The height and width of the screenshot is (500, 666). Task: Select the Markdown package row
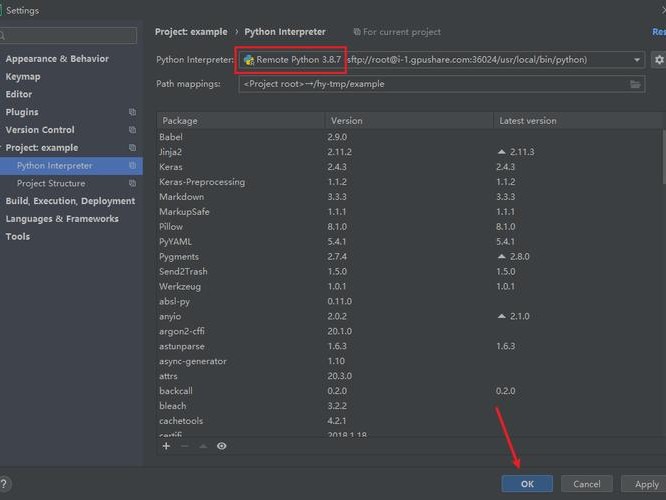(x=409, y=197)
